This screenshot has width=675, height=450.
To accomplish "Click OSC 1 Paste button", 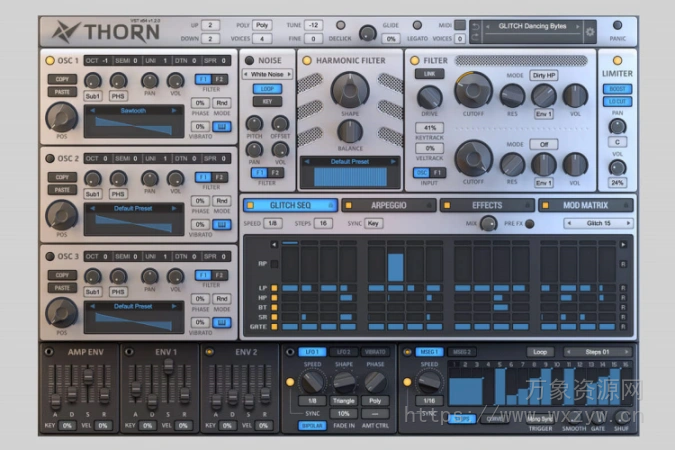I will pos(62,92).
